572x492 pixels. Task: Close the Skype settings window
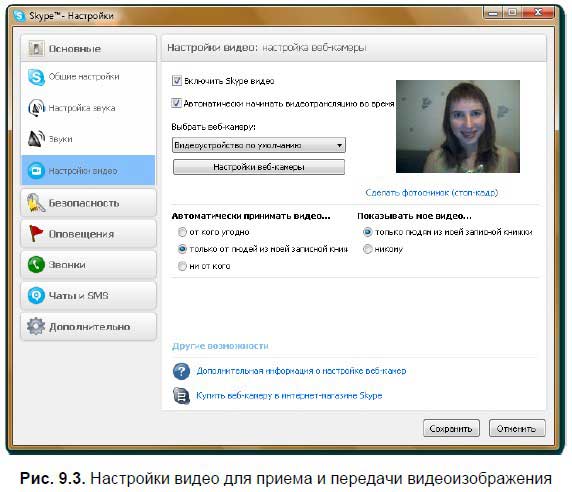(x=538, y=13)
